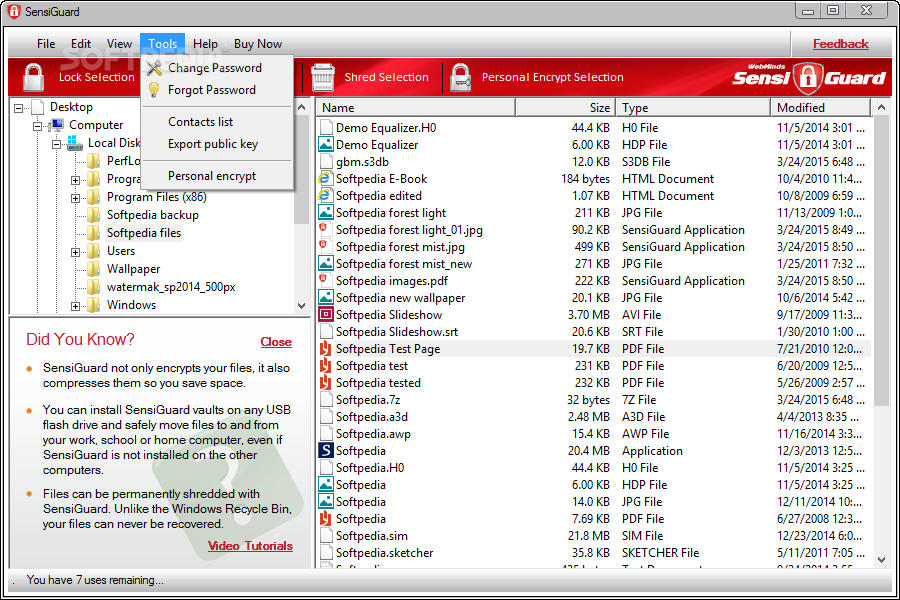Sort files by Size column header
The width and height of the screenshot is (900, 600).
(x=565, y=107)
